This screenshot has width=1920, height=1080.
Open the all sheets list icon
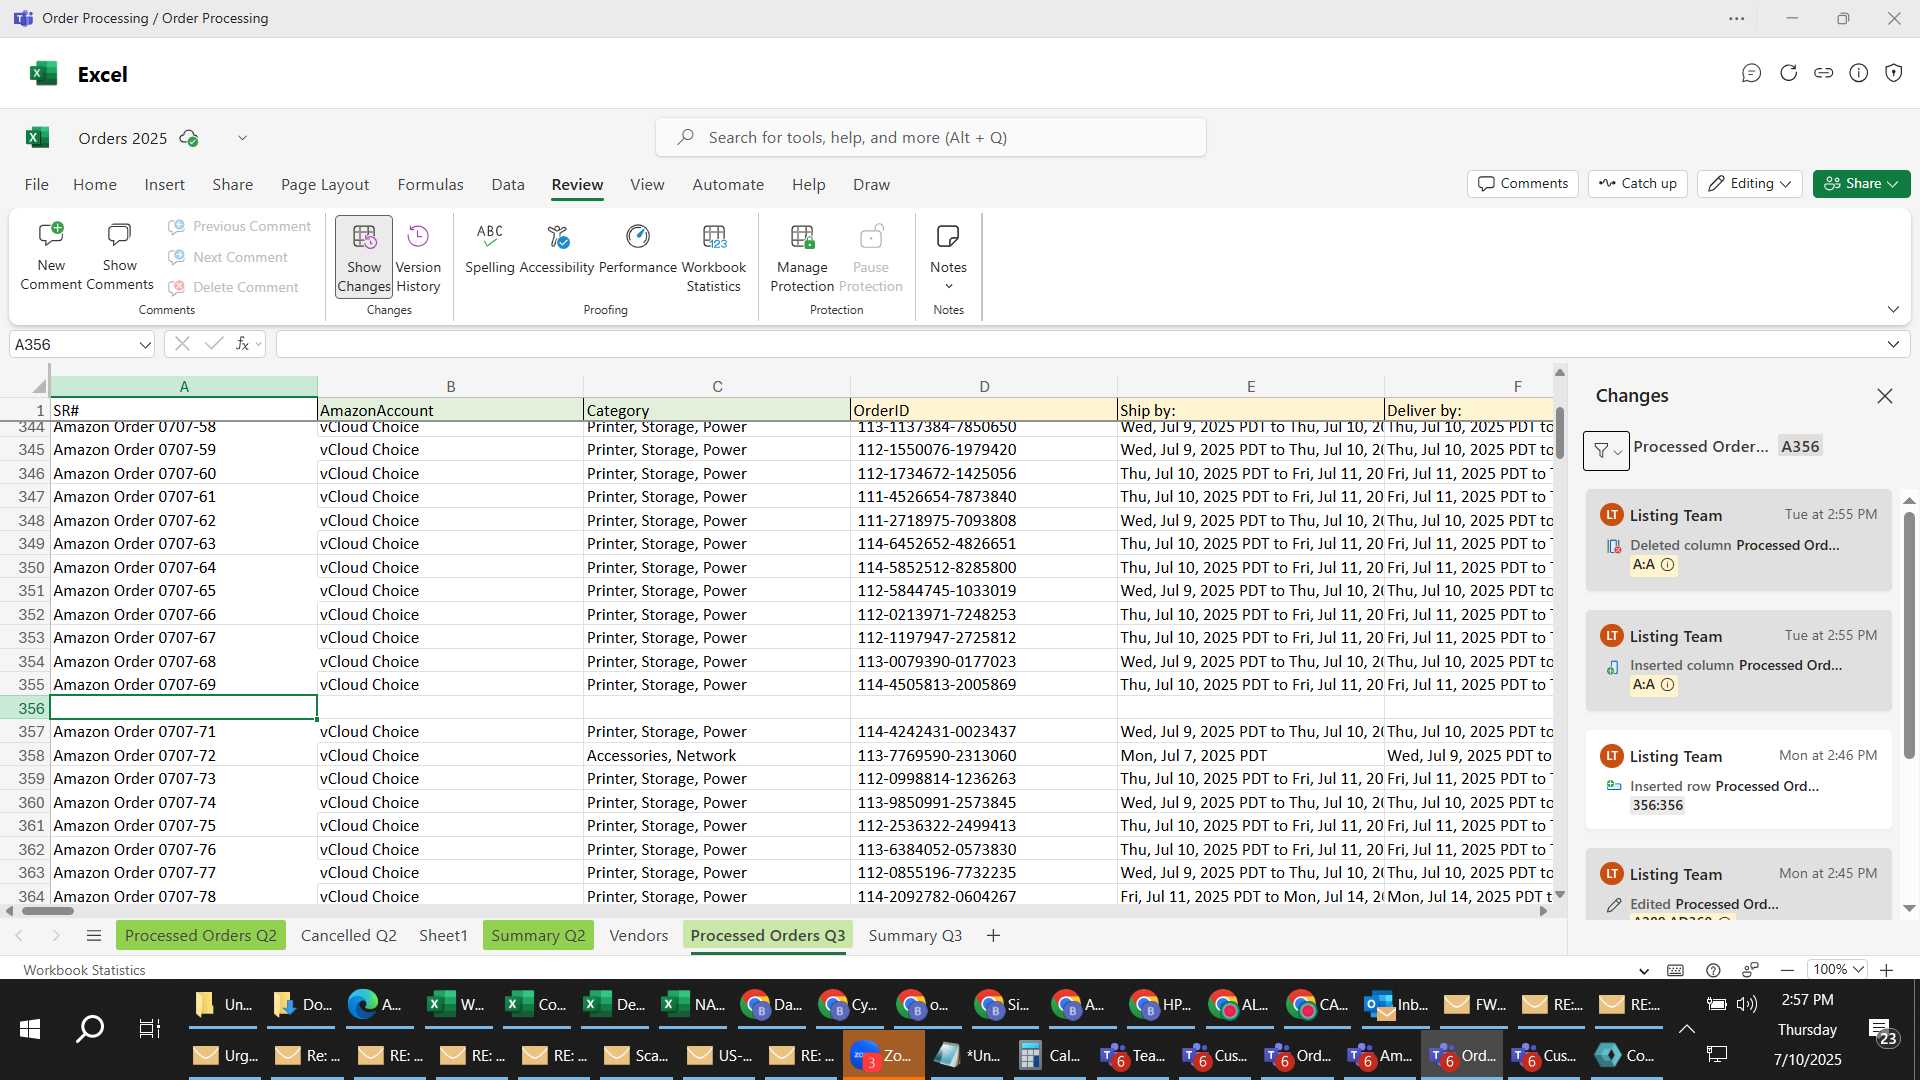click(94, 936)
